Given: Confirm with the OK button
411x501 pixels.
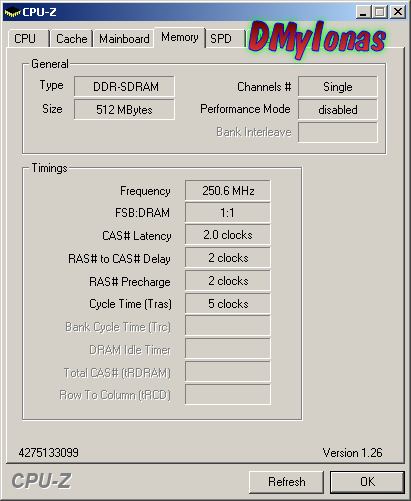Looking at the screenshot, I should [367, 482].
